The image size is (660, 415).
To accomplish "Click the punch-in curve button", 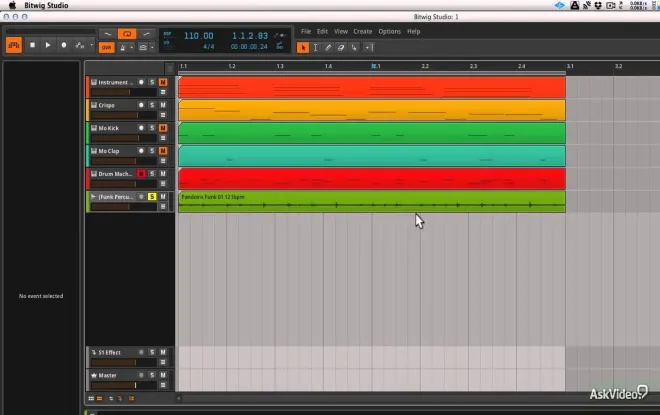I will click(x=108, y=34).
